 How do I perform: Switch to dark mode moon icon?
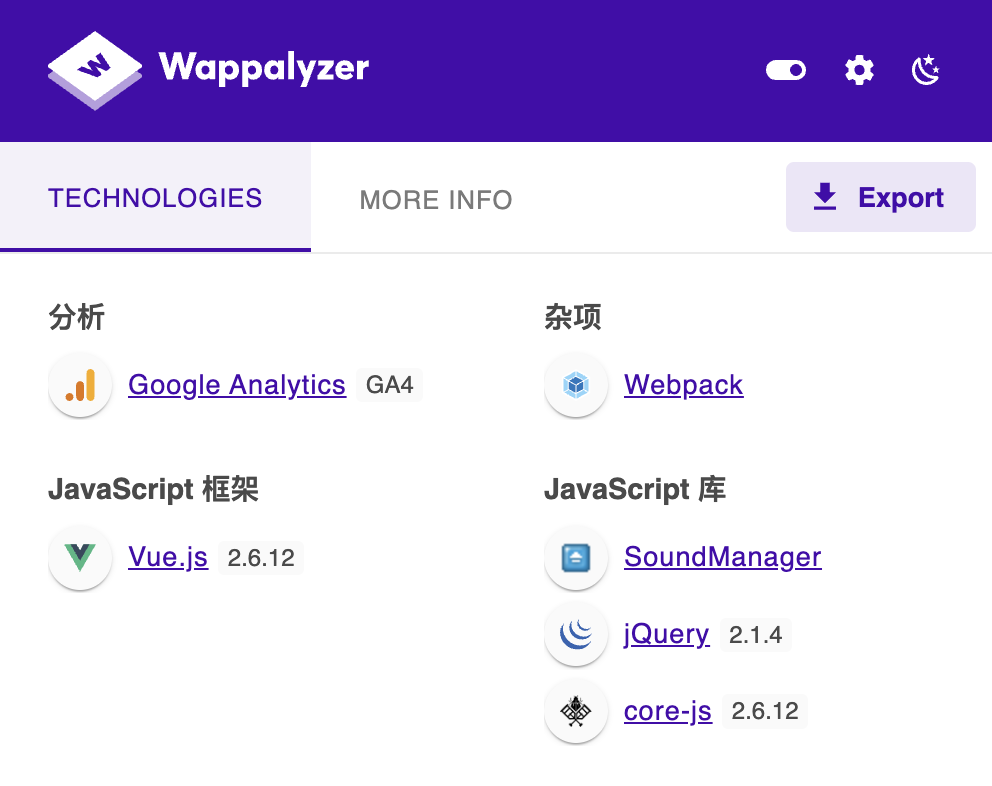point(926,70)
